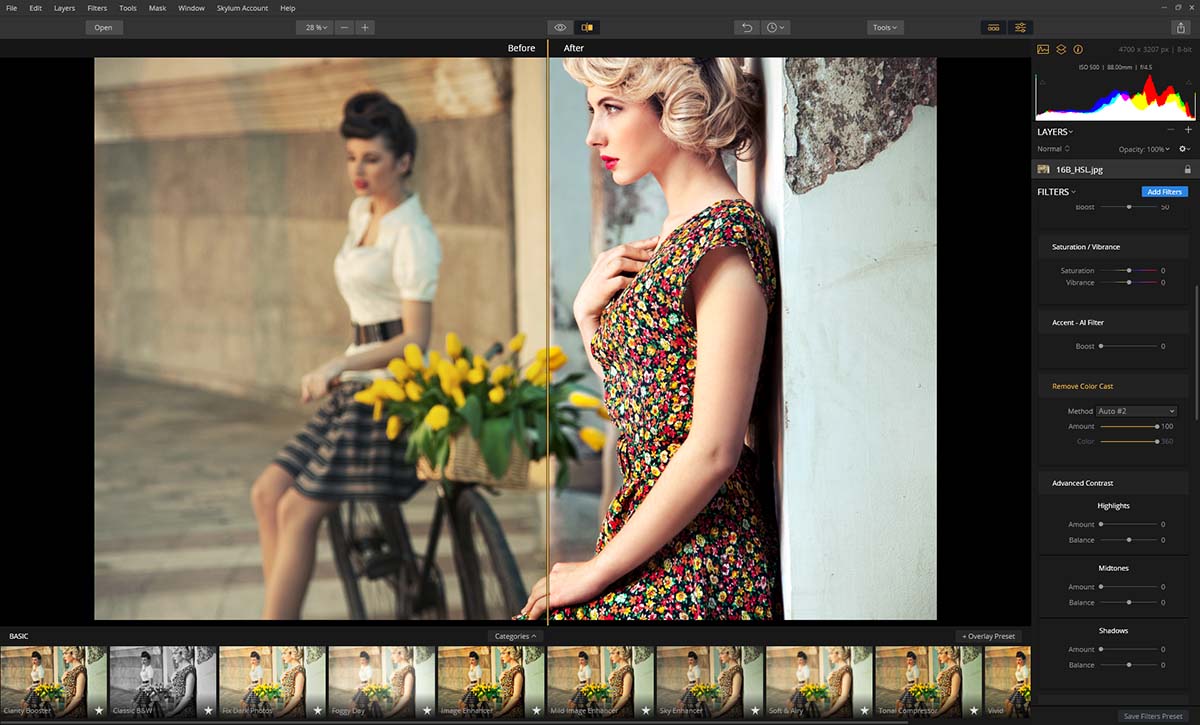Open the layer settings gear icon
This screenshot has height=725, width=1200.
click(x=1184, y=149)
